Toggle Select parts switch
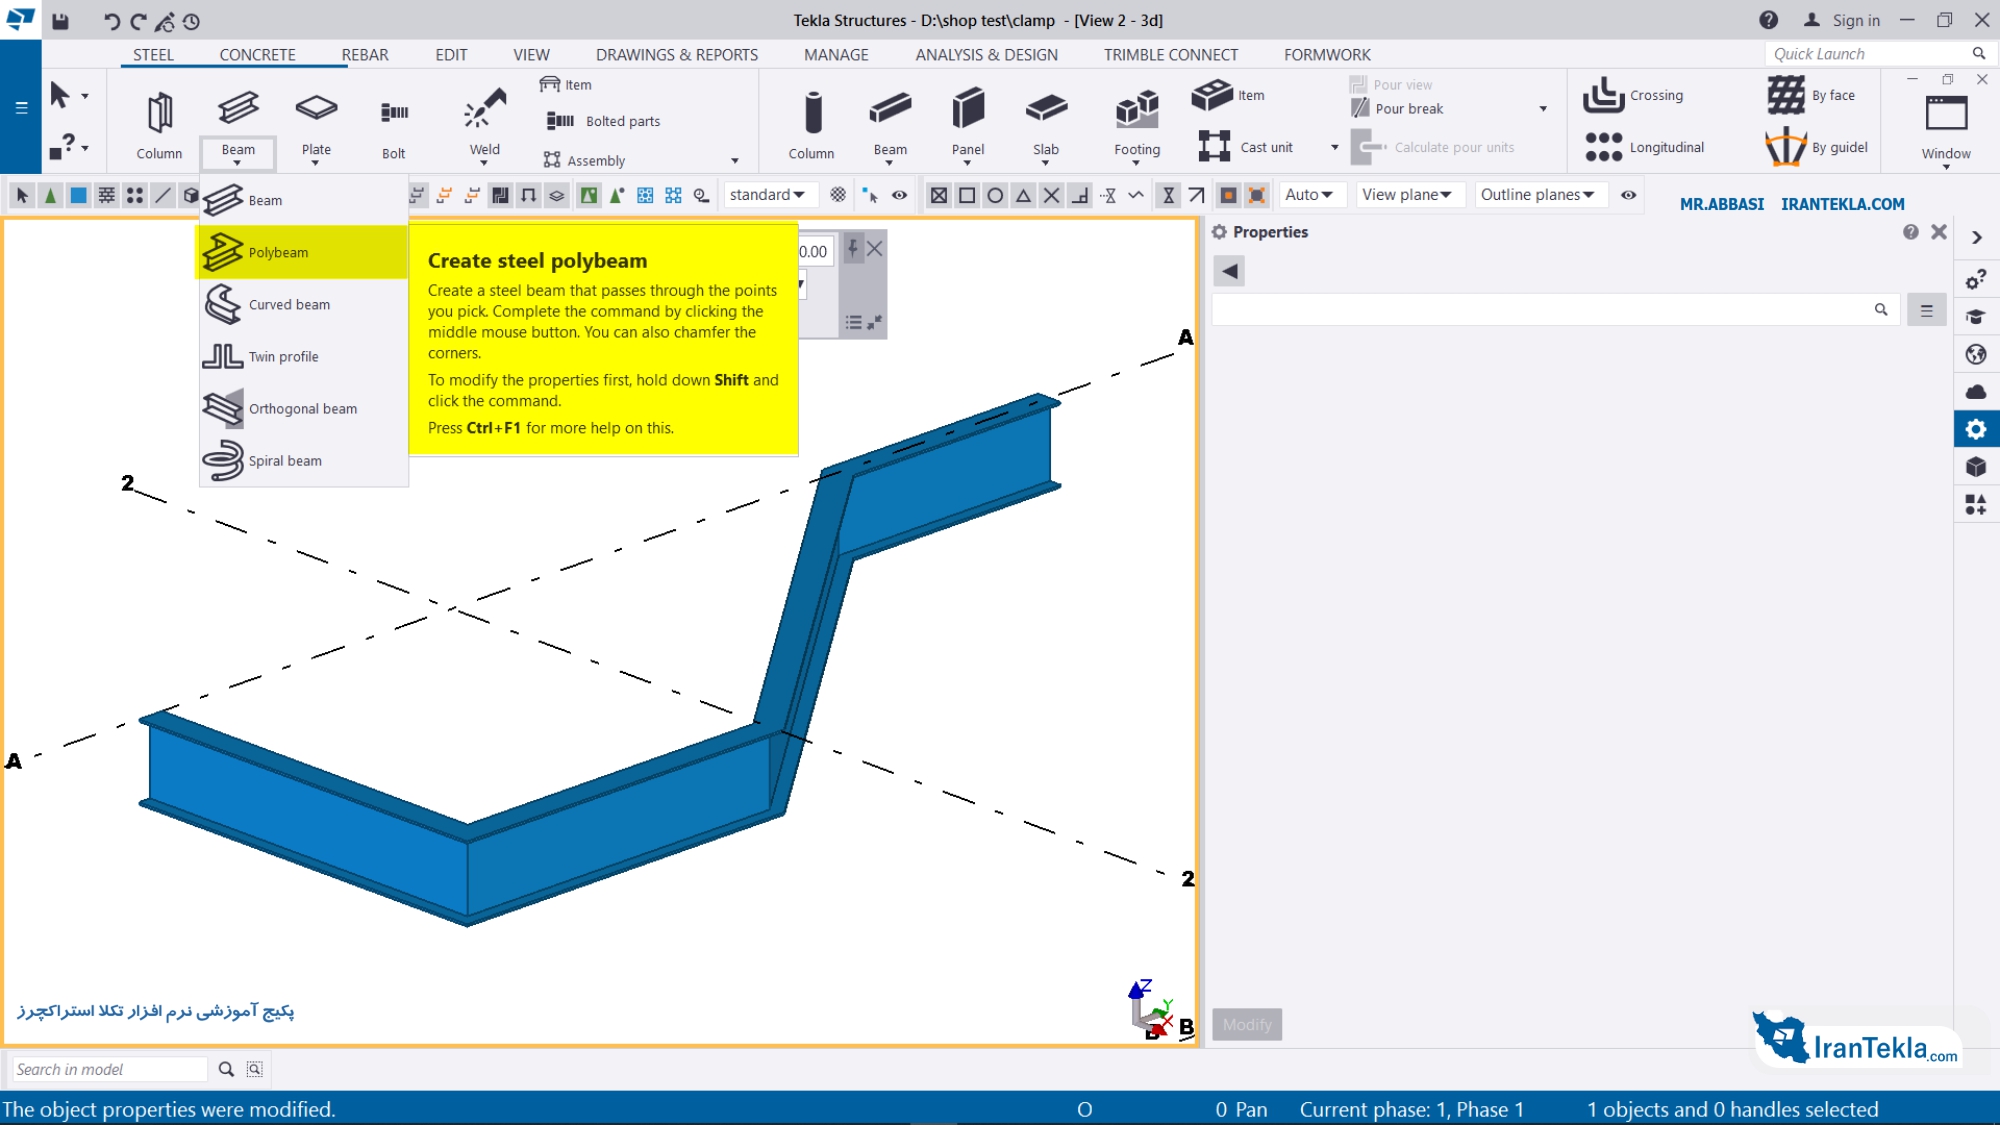Screen dimensions: 2000x1125 pos(78,195)
